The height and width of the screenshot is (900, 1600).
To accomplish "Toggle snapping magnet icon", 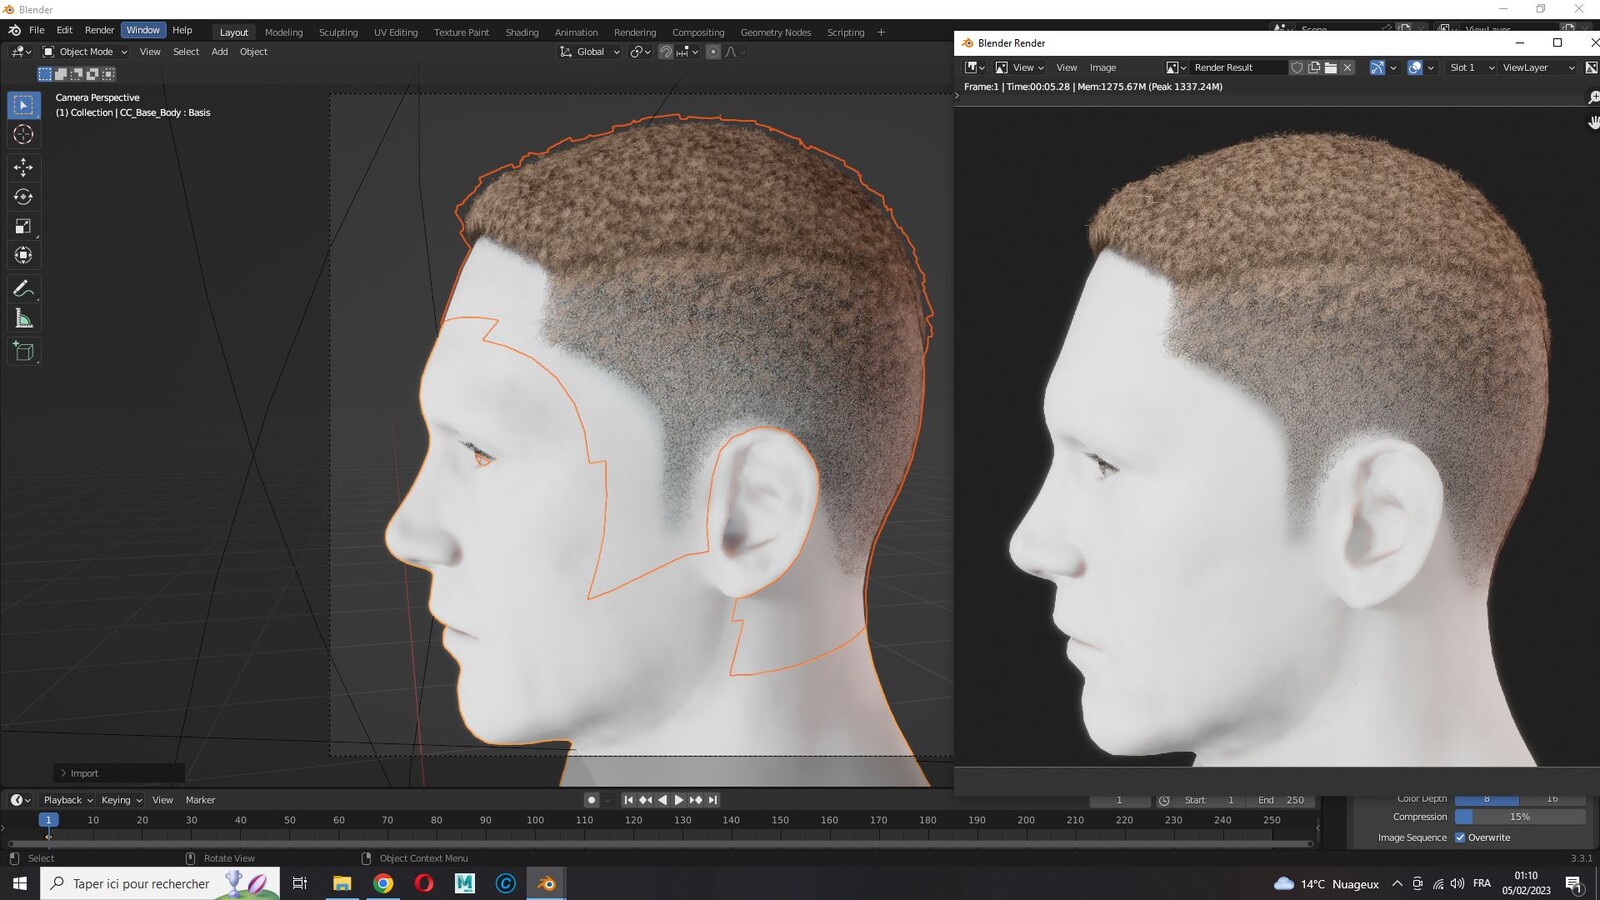I will click(x=666, y=52).
